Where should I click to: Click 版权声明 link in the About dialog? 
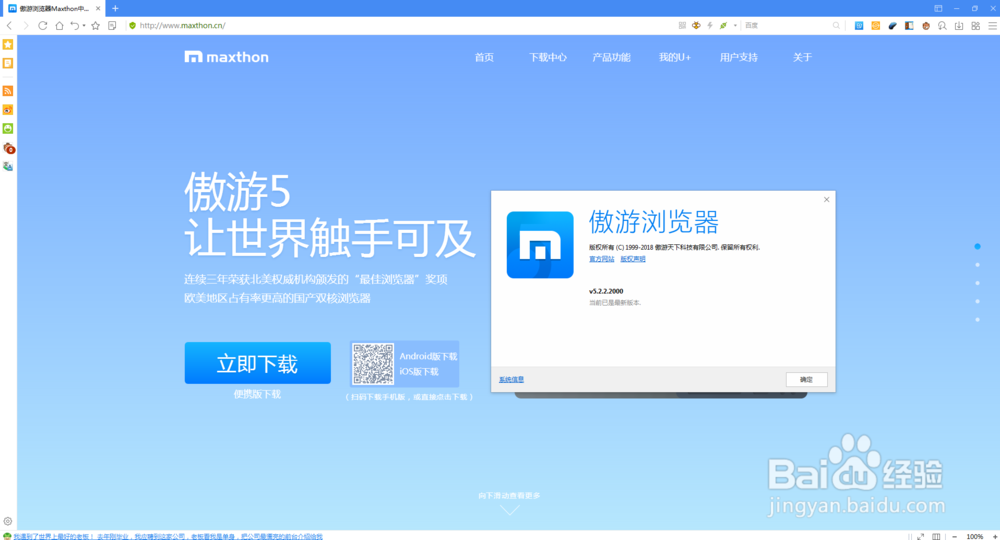(x=633, y=259)
